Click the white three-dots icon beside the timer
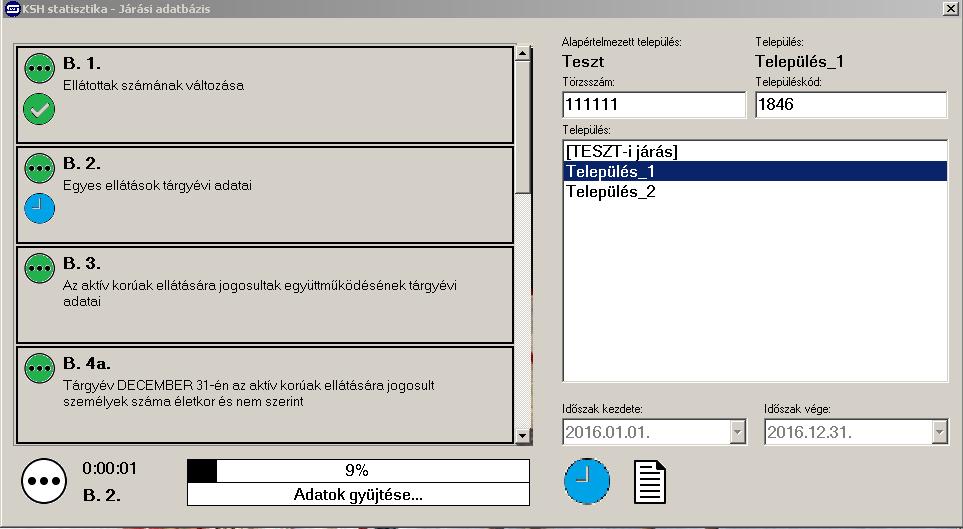 point(44,481)
